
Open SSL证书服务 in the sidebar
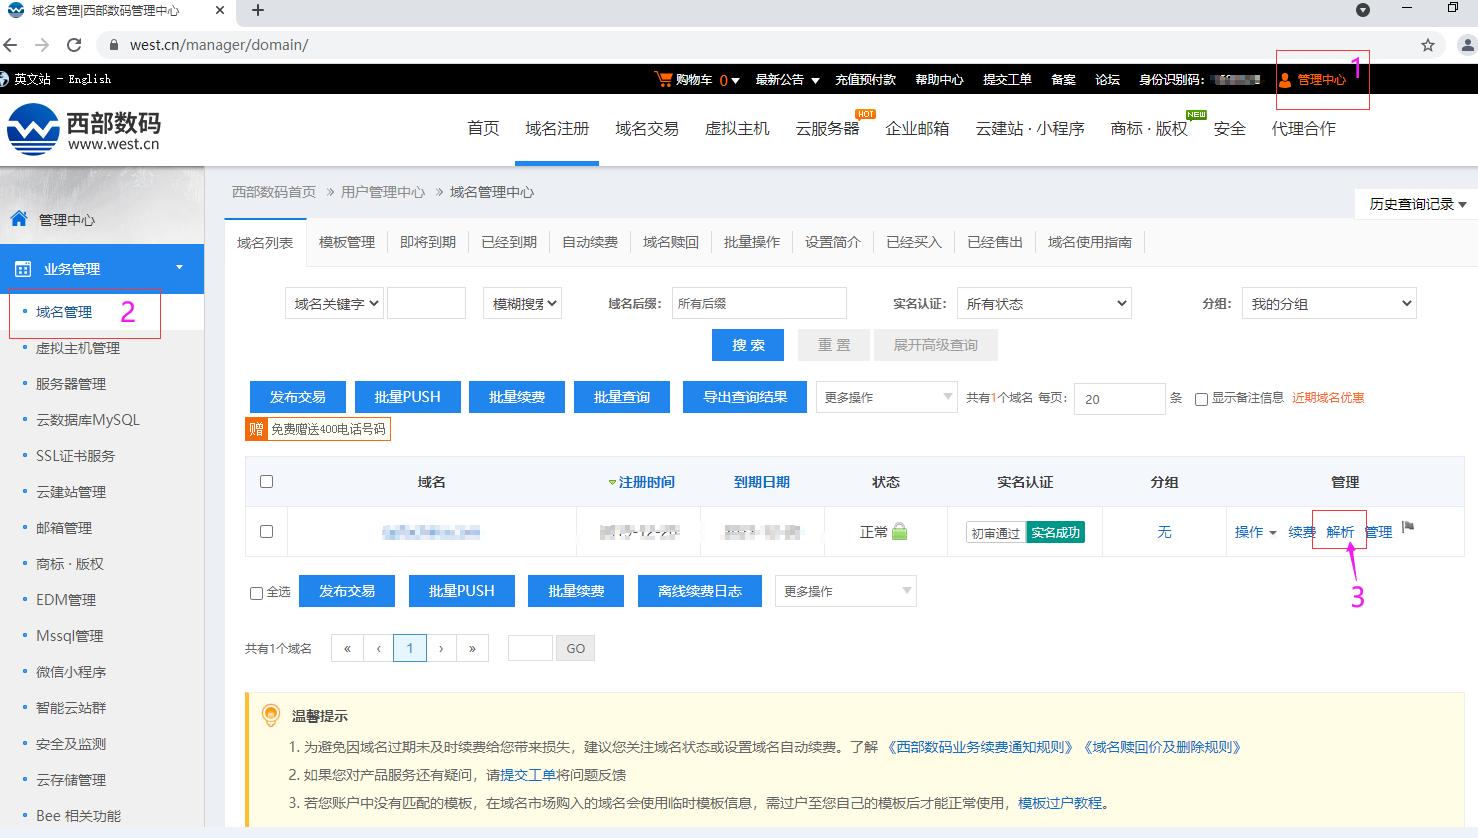pos(75,456)
